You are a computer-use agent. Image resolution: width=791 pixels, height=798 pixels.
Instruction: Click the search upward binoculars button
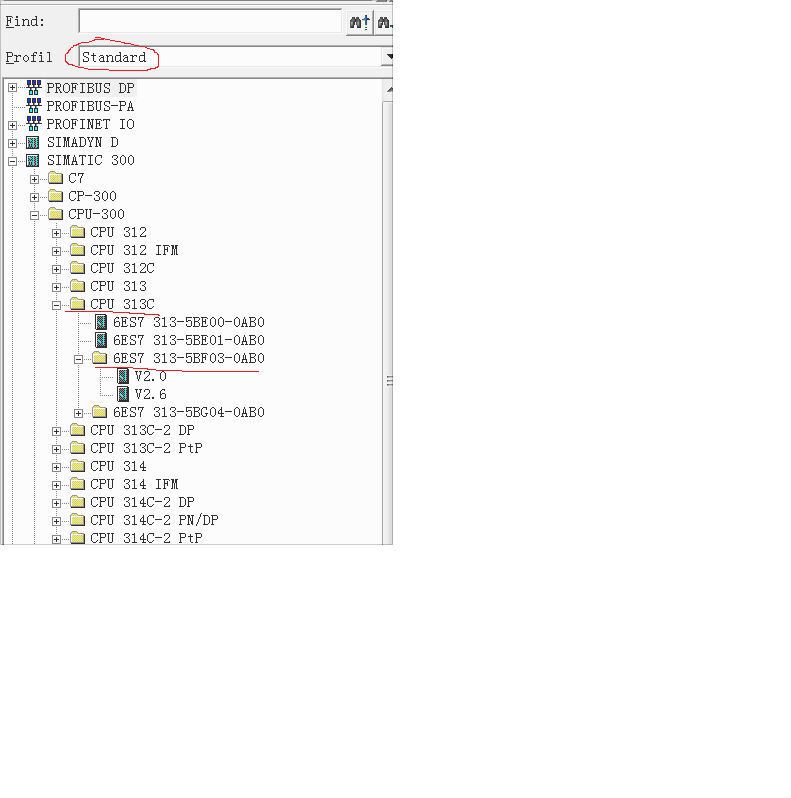(x=359, y=22)
